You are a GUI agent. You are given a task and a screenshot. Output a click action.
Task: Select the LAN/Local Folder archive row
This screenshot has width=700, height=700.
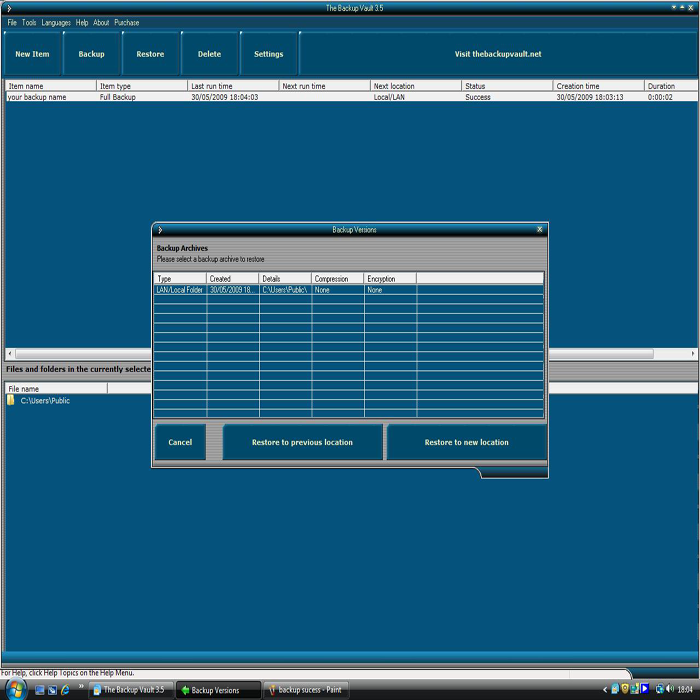pos(349,290)
